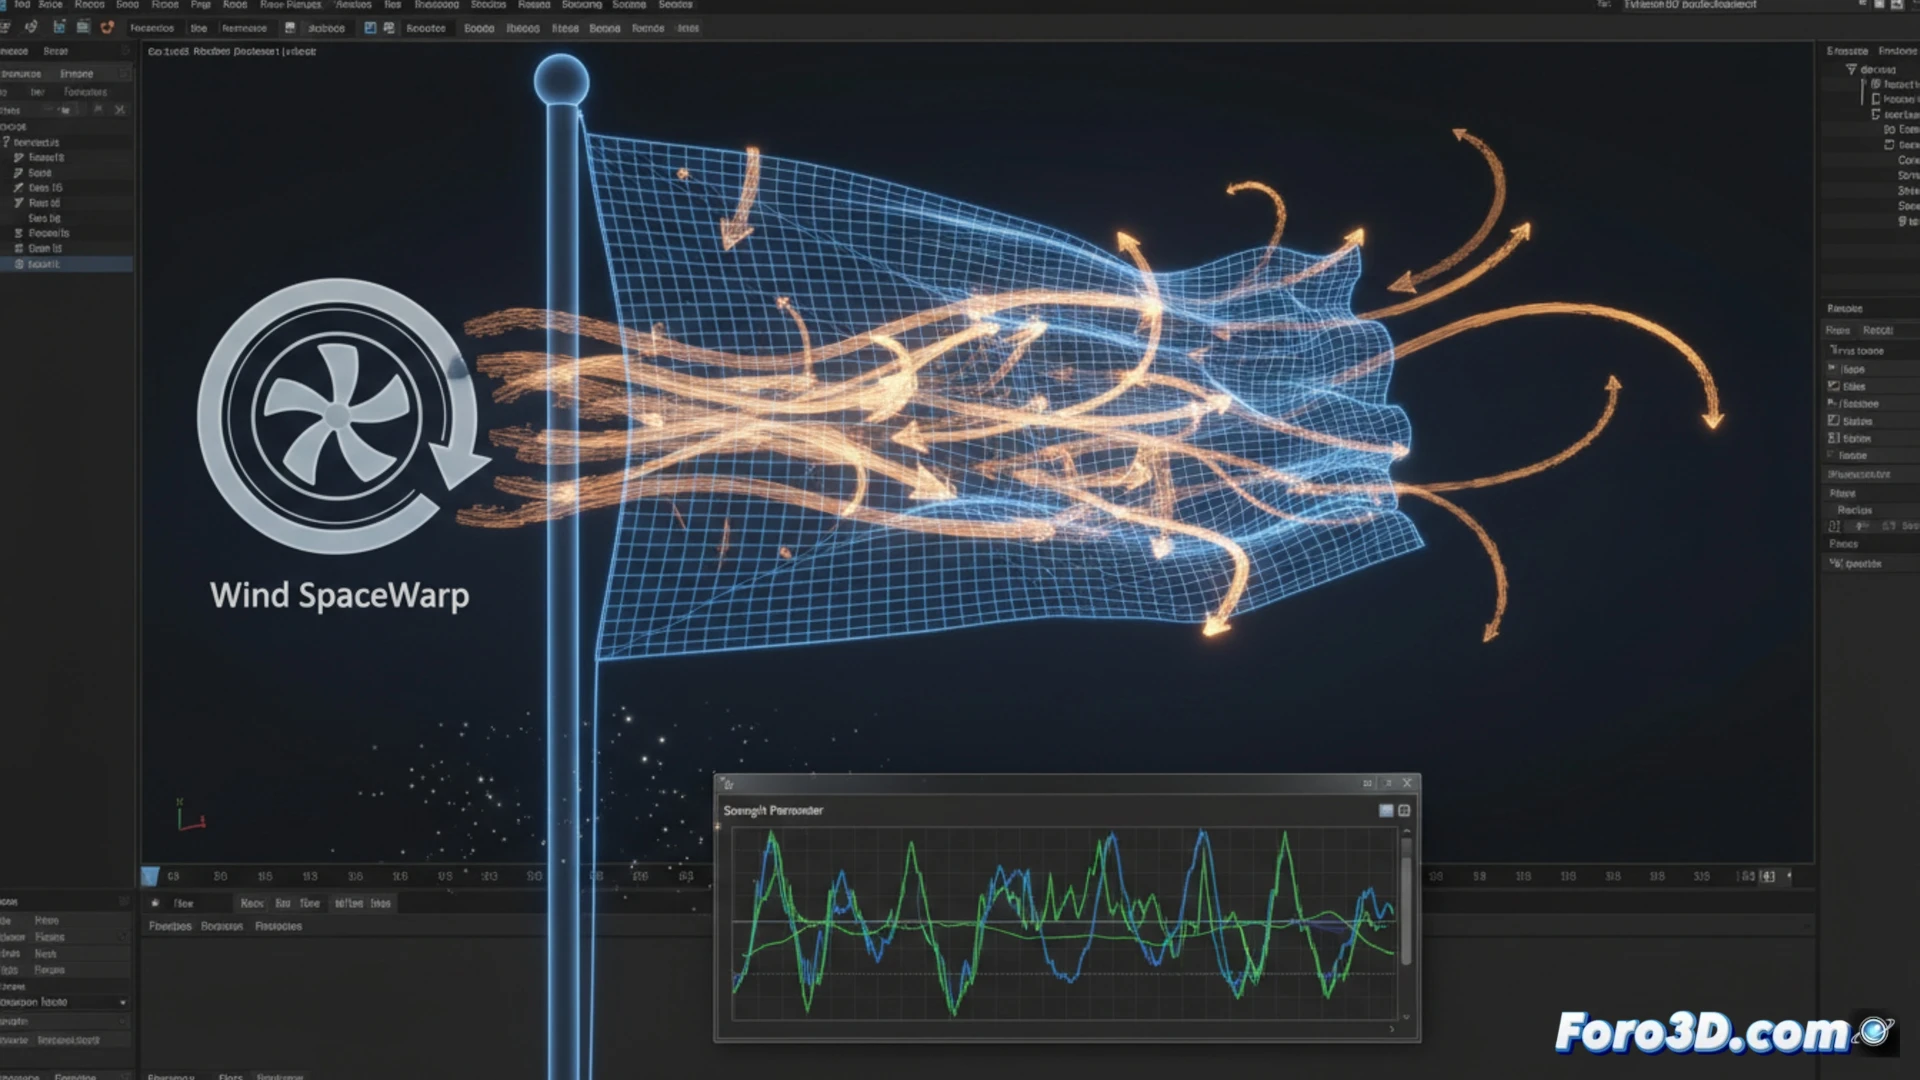Viewport: 1920px width, 1080px height.
Task: Expand the first tree group in left panel
Action: coord(6,143)
